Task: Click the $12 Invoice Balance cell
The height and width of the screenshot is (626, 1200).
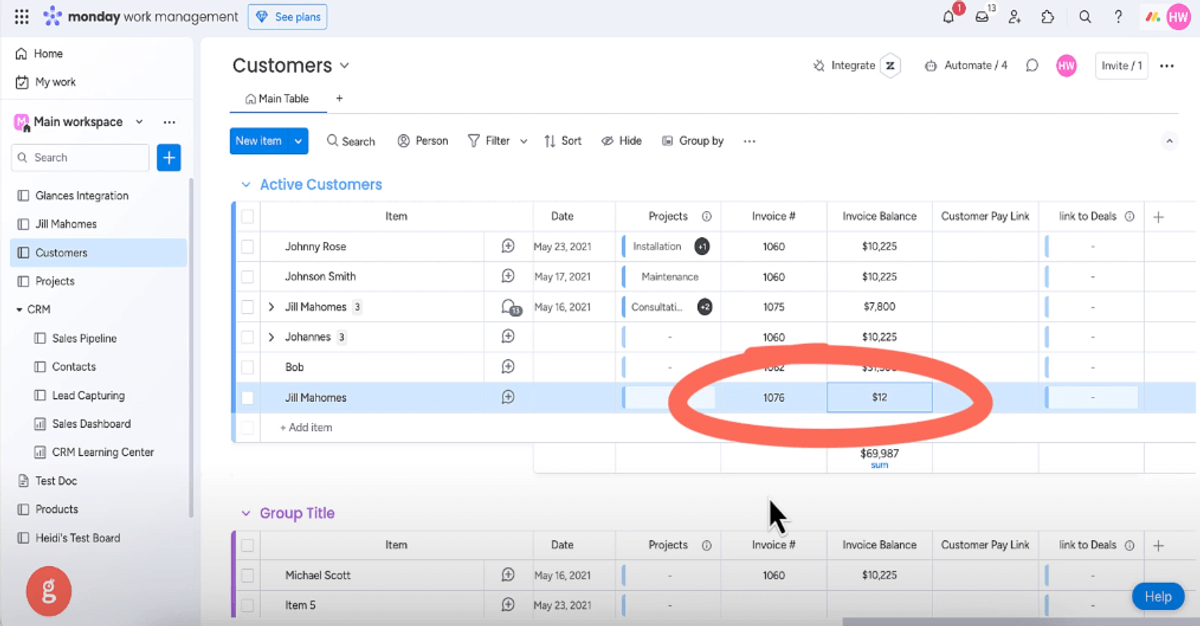Action: click(x=880, y=397)
